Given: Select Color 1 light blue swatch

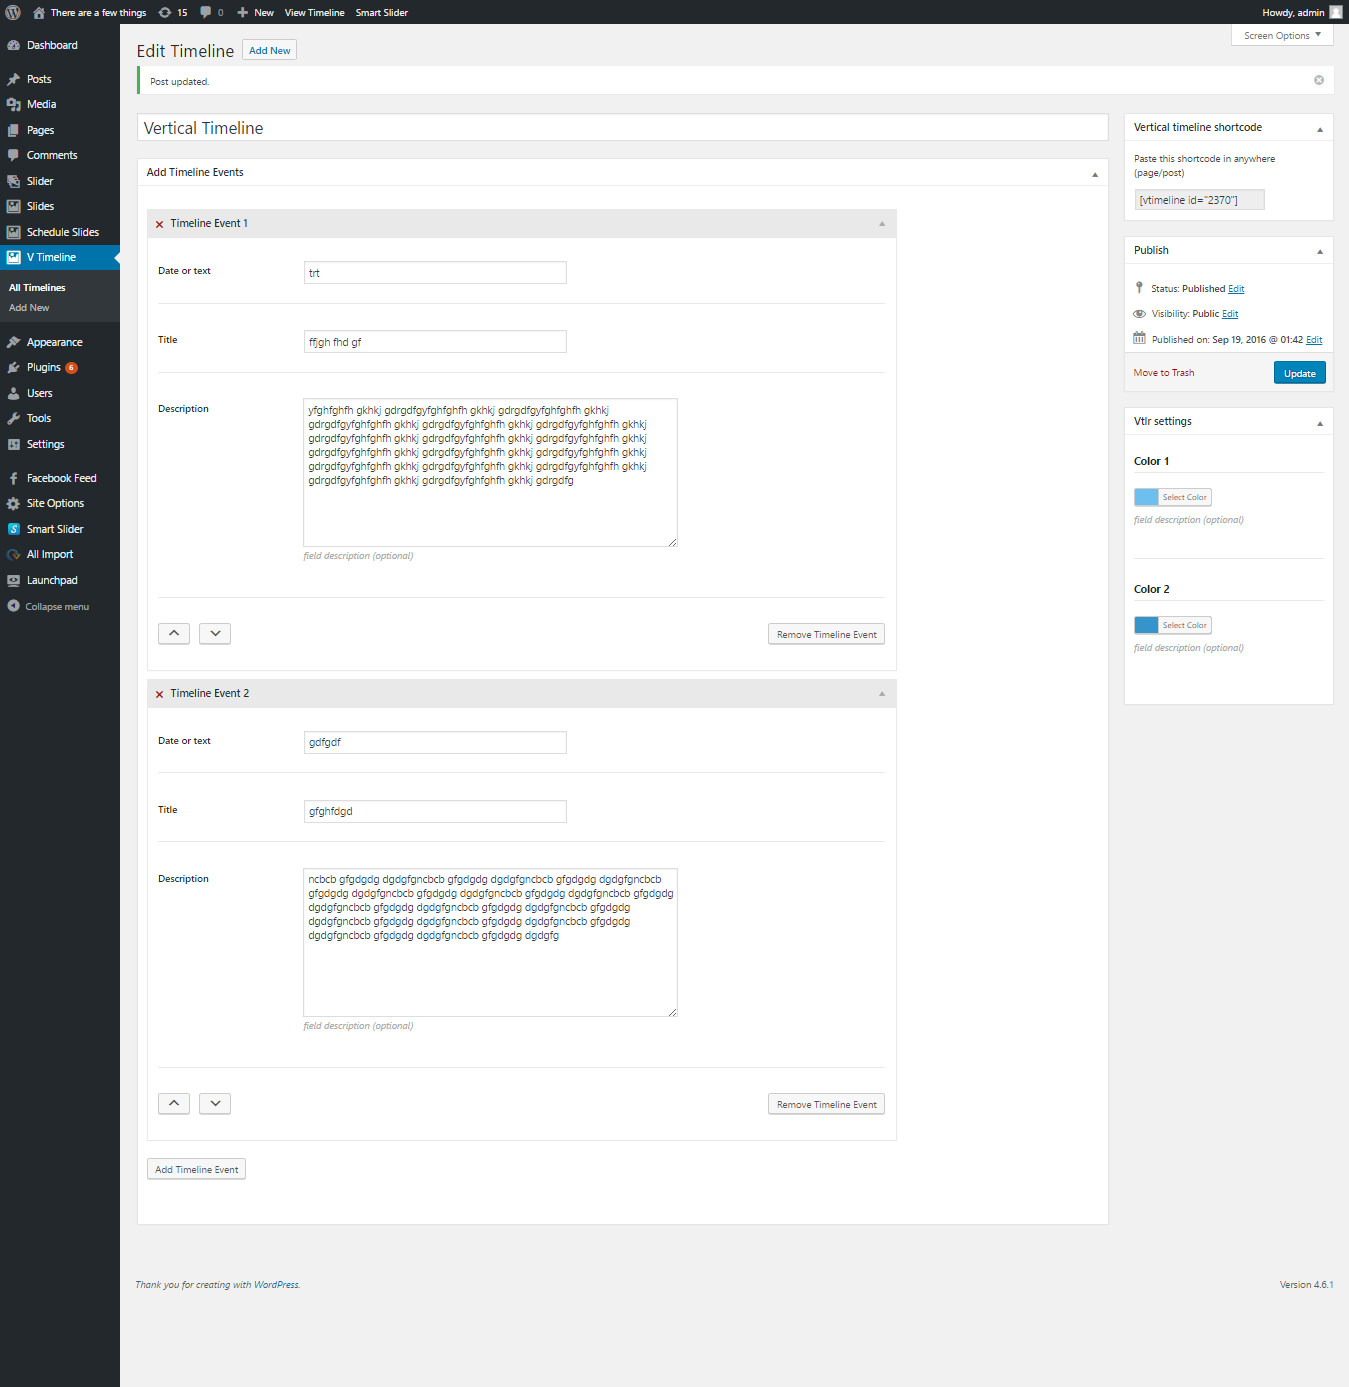Looking at the screenshot, I should click(x=1146, y=497).
